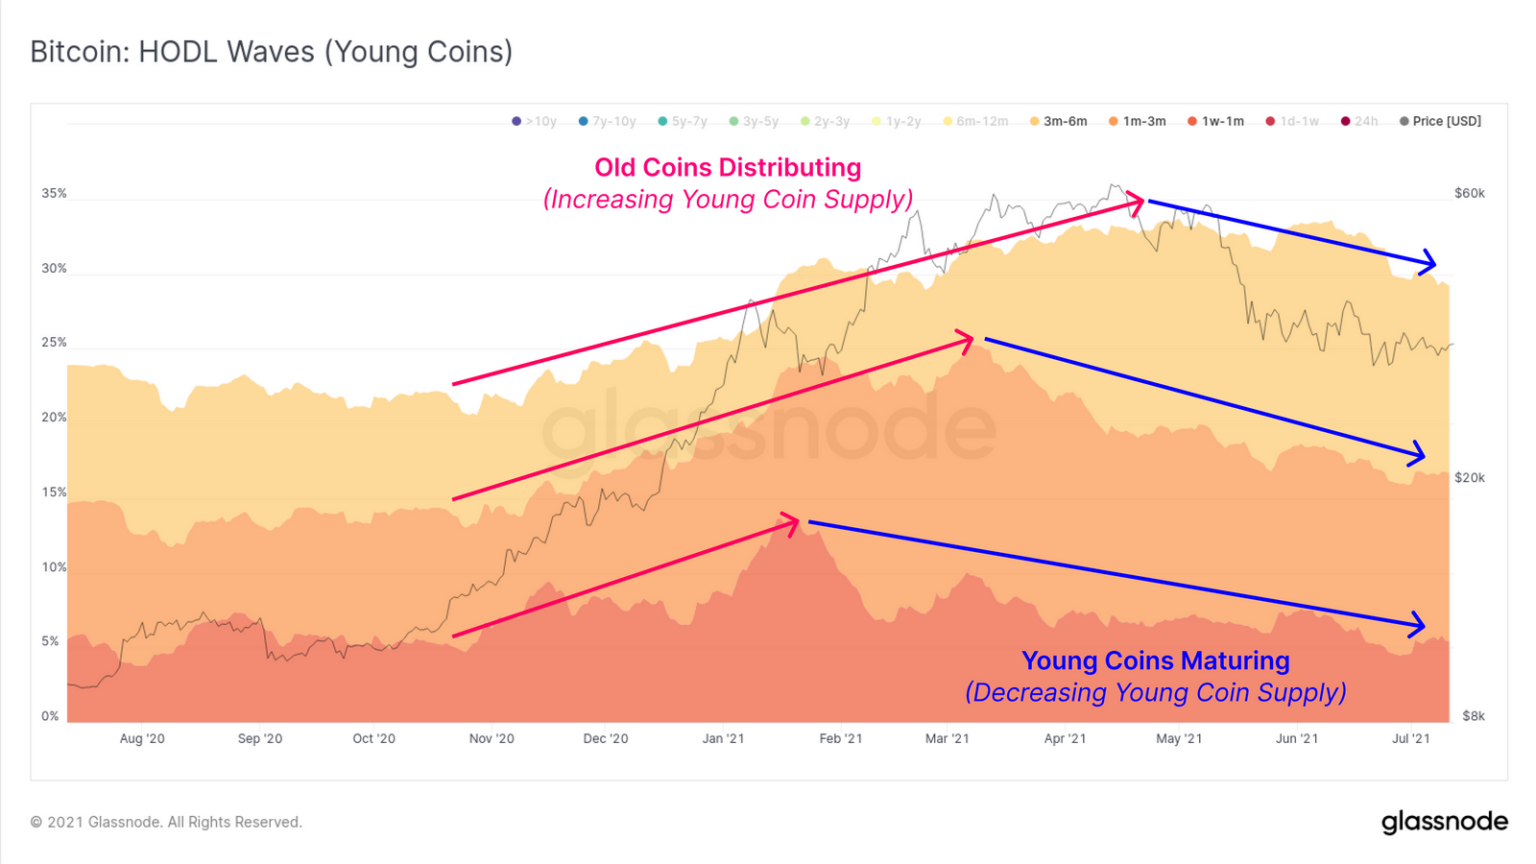Select the Jan '21 x-axis label
Image resolution: width=1536 pixels, height=864 pixels.
tap(723, 739)
